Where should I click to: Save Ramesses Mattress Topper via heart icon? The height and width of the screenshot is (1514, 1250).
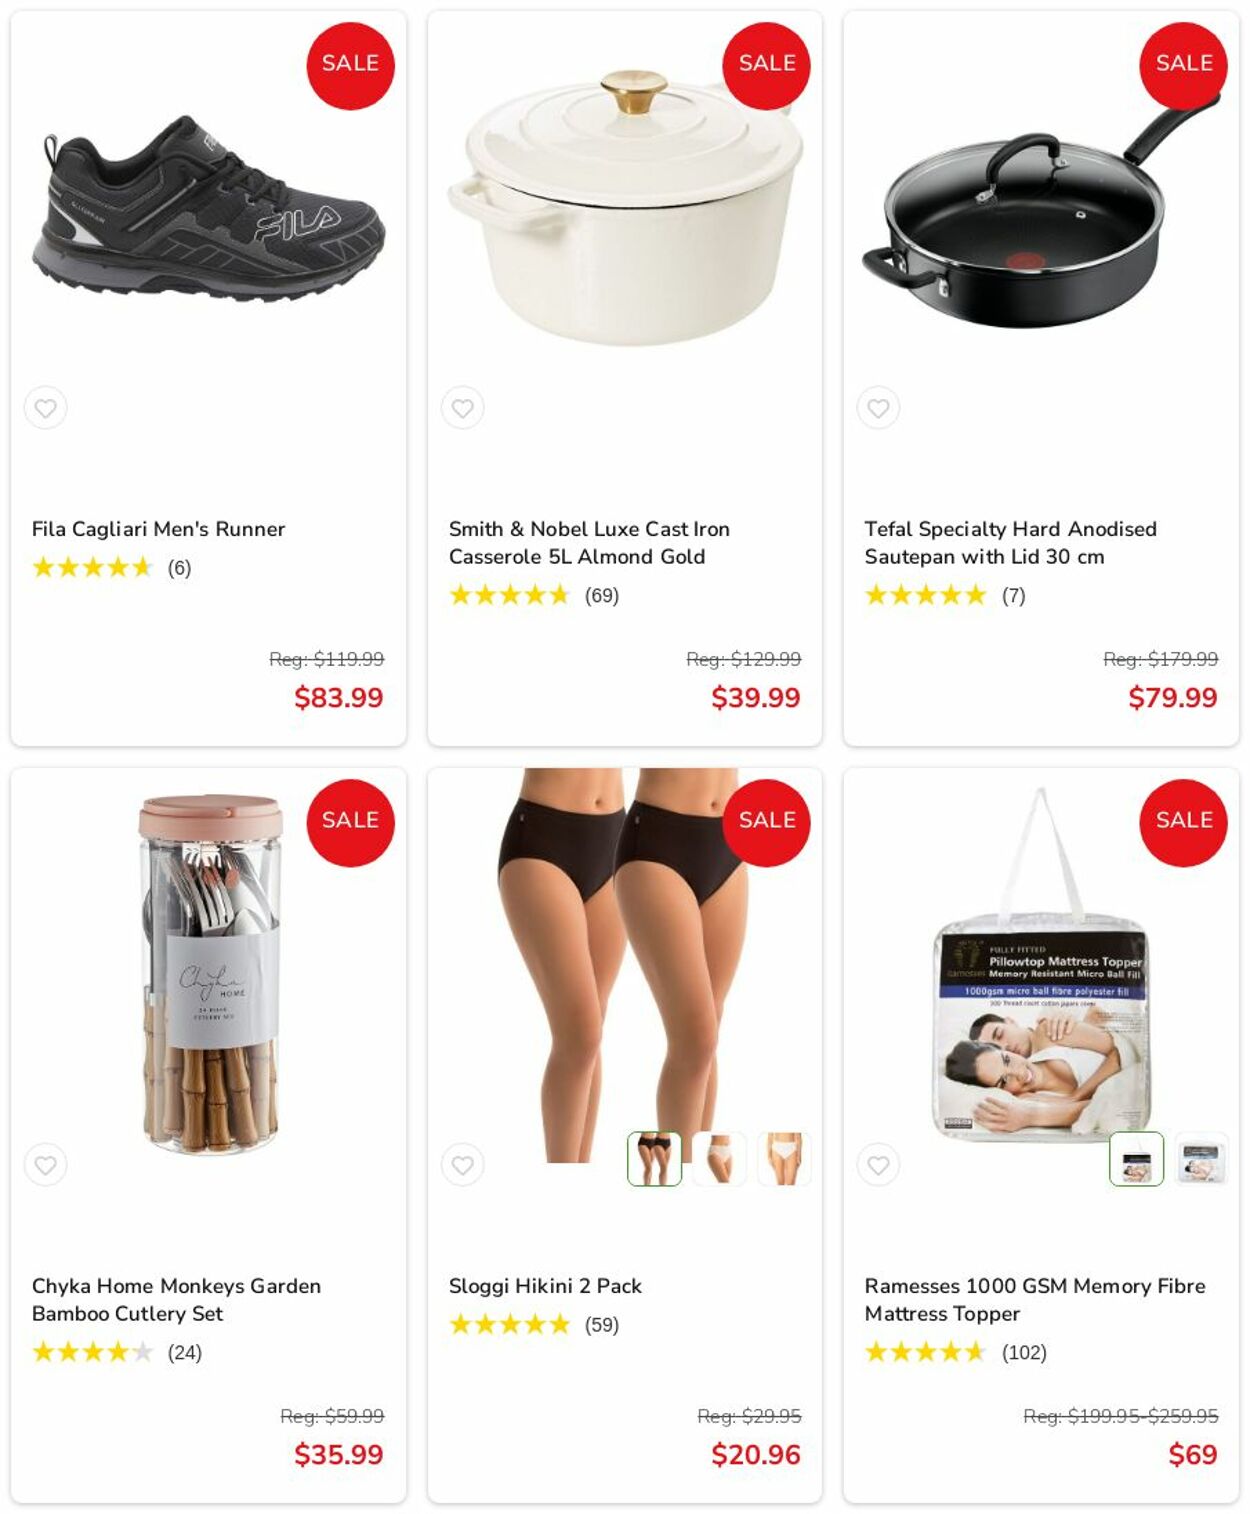(879, 1165)
